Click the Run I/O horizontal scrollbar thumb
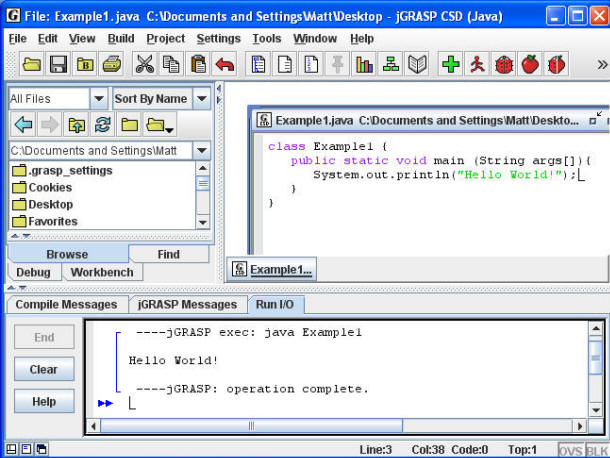Image resolution: width=610 pixels, height=458 pixels. coord(251,426)
